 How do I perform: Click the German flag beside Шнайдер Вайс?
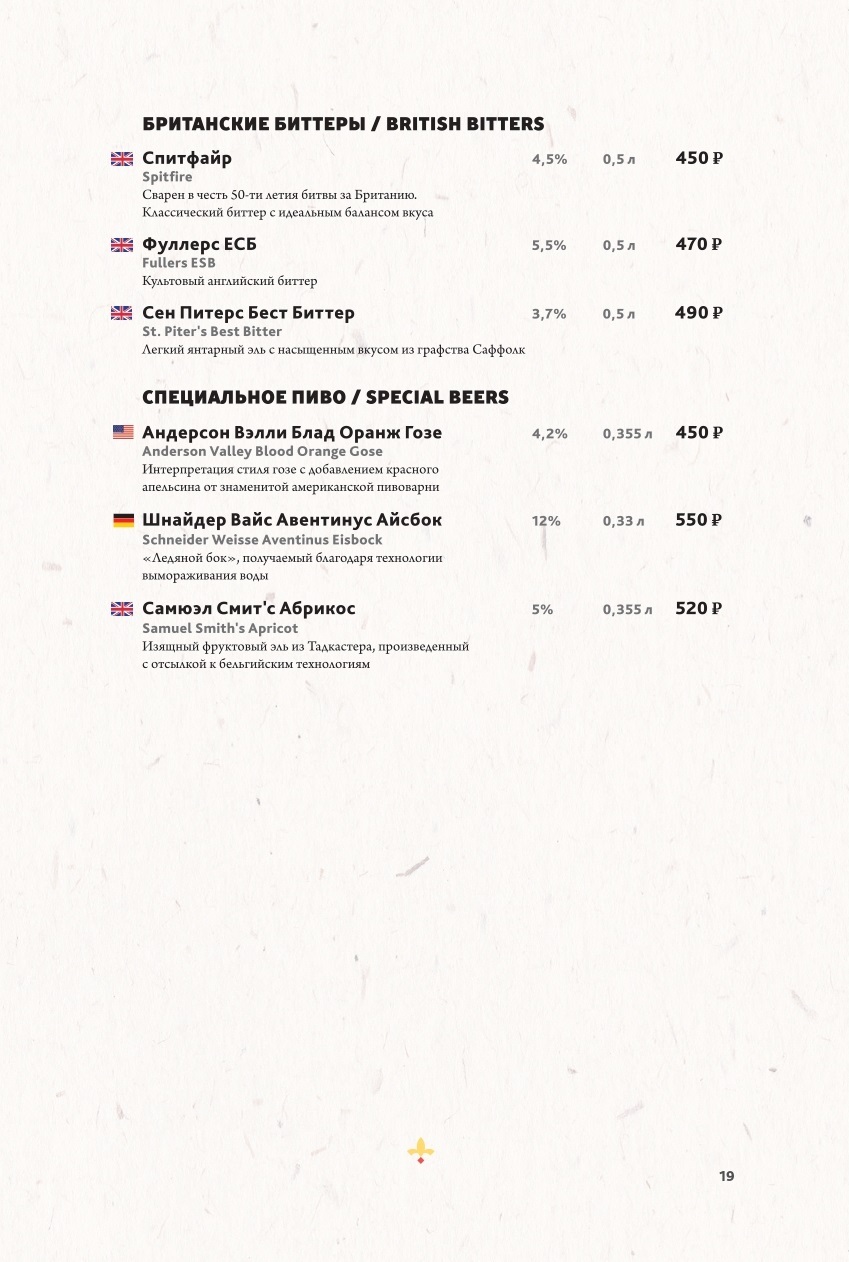pyautogui.click(x=123, y=521)
